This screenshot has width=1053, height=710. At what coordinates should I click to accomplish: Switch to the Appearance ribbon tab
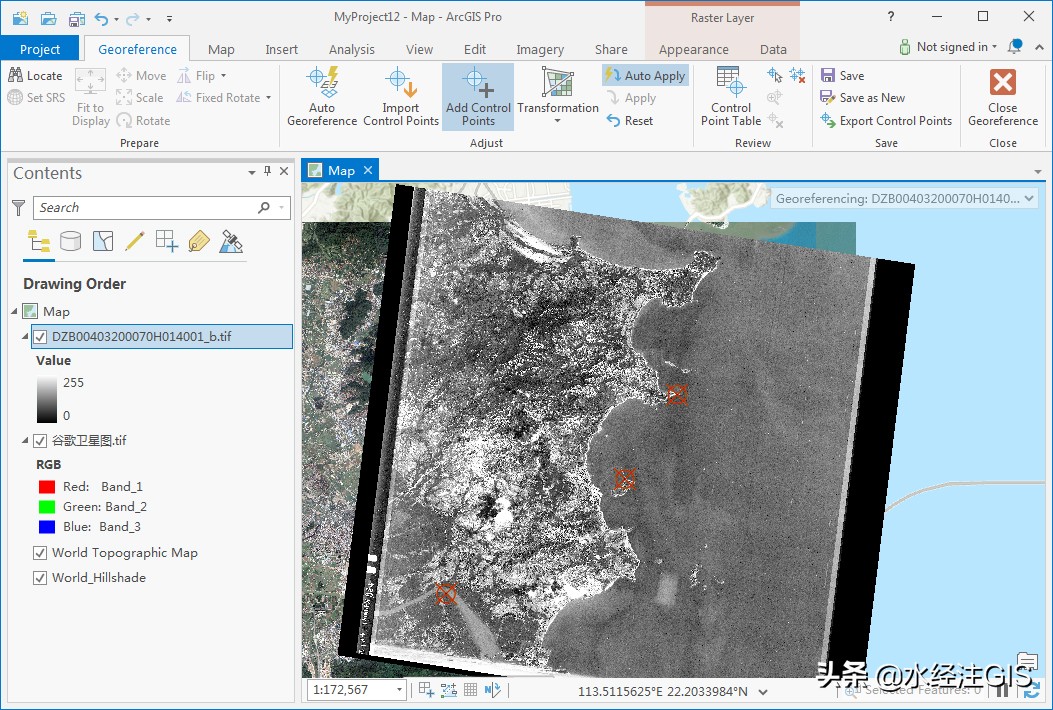pos(693,50)
